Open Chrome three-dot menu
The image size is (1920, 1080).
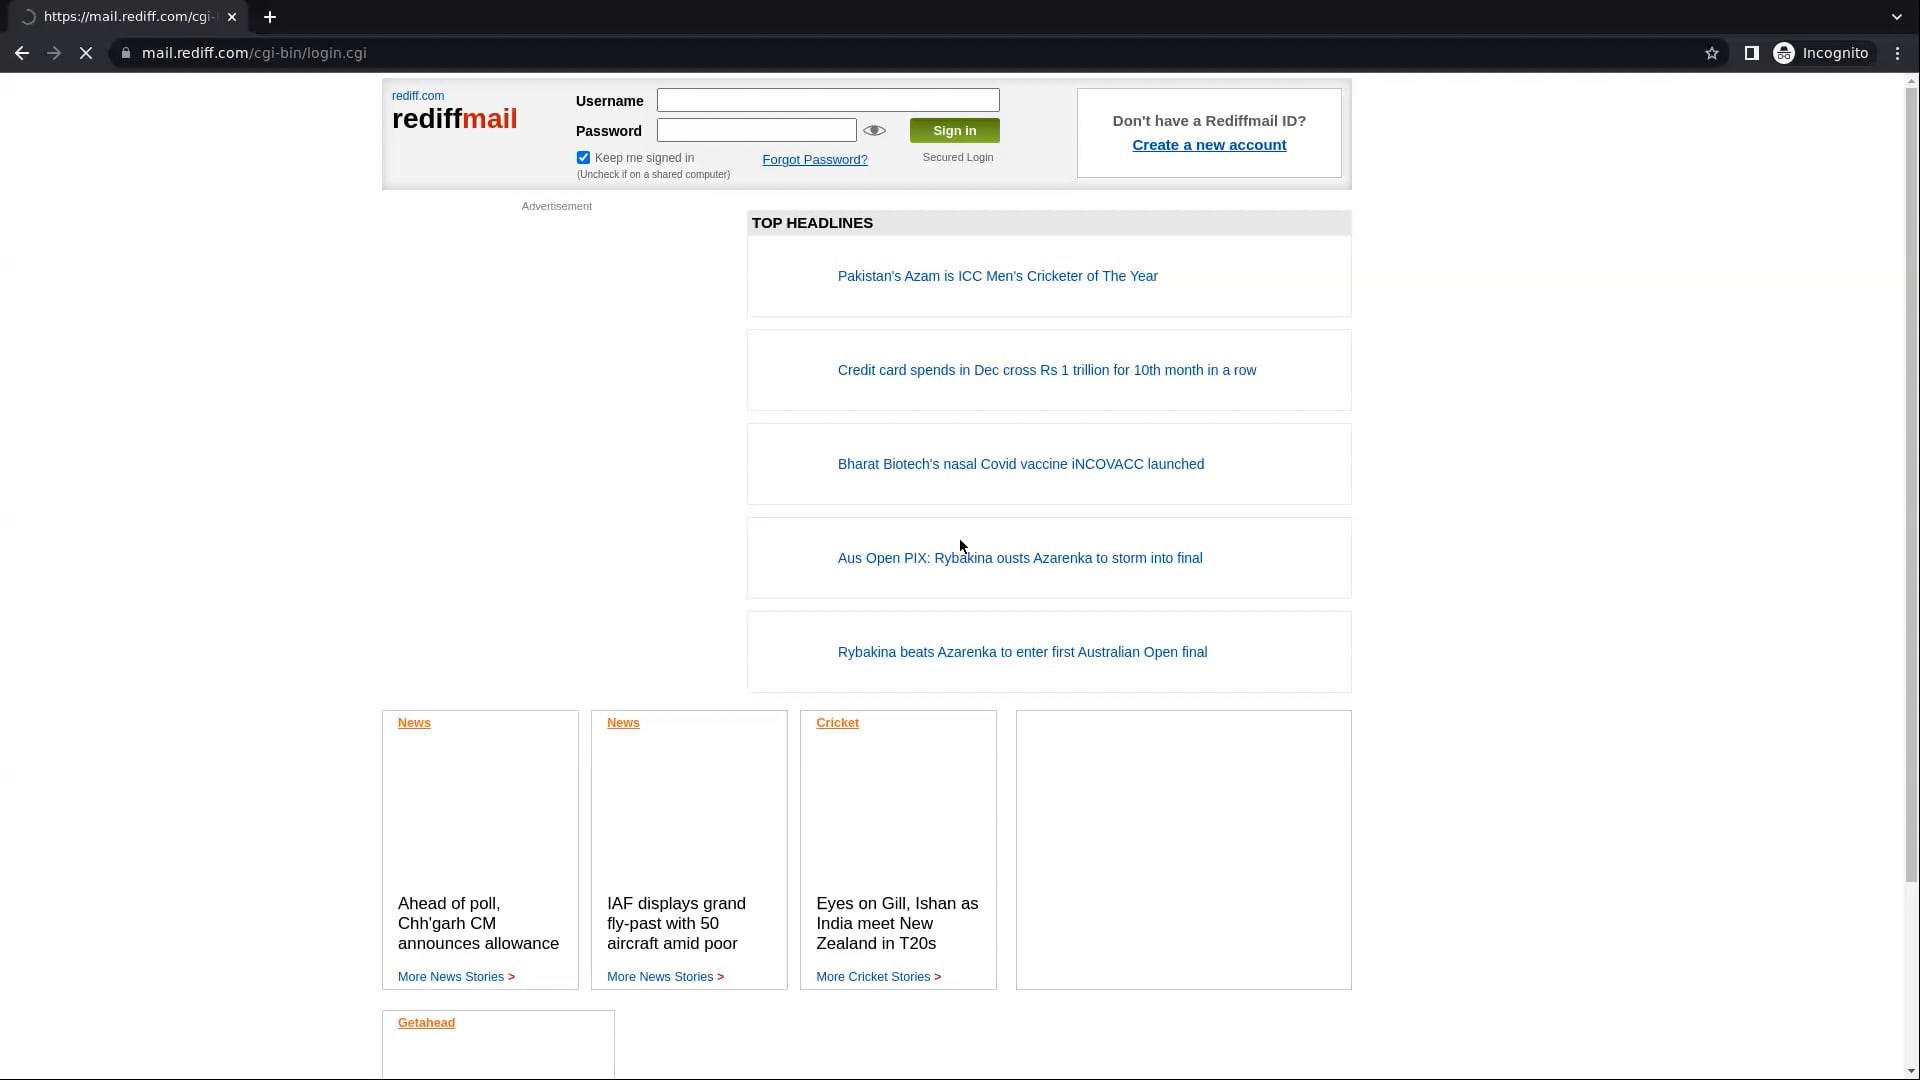pos(1898,53)
